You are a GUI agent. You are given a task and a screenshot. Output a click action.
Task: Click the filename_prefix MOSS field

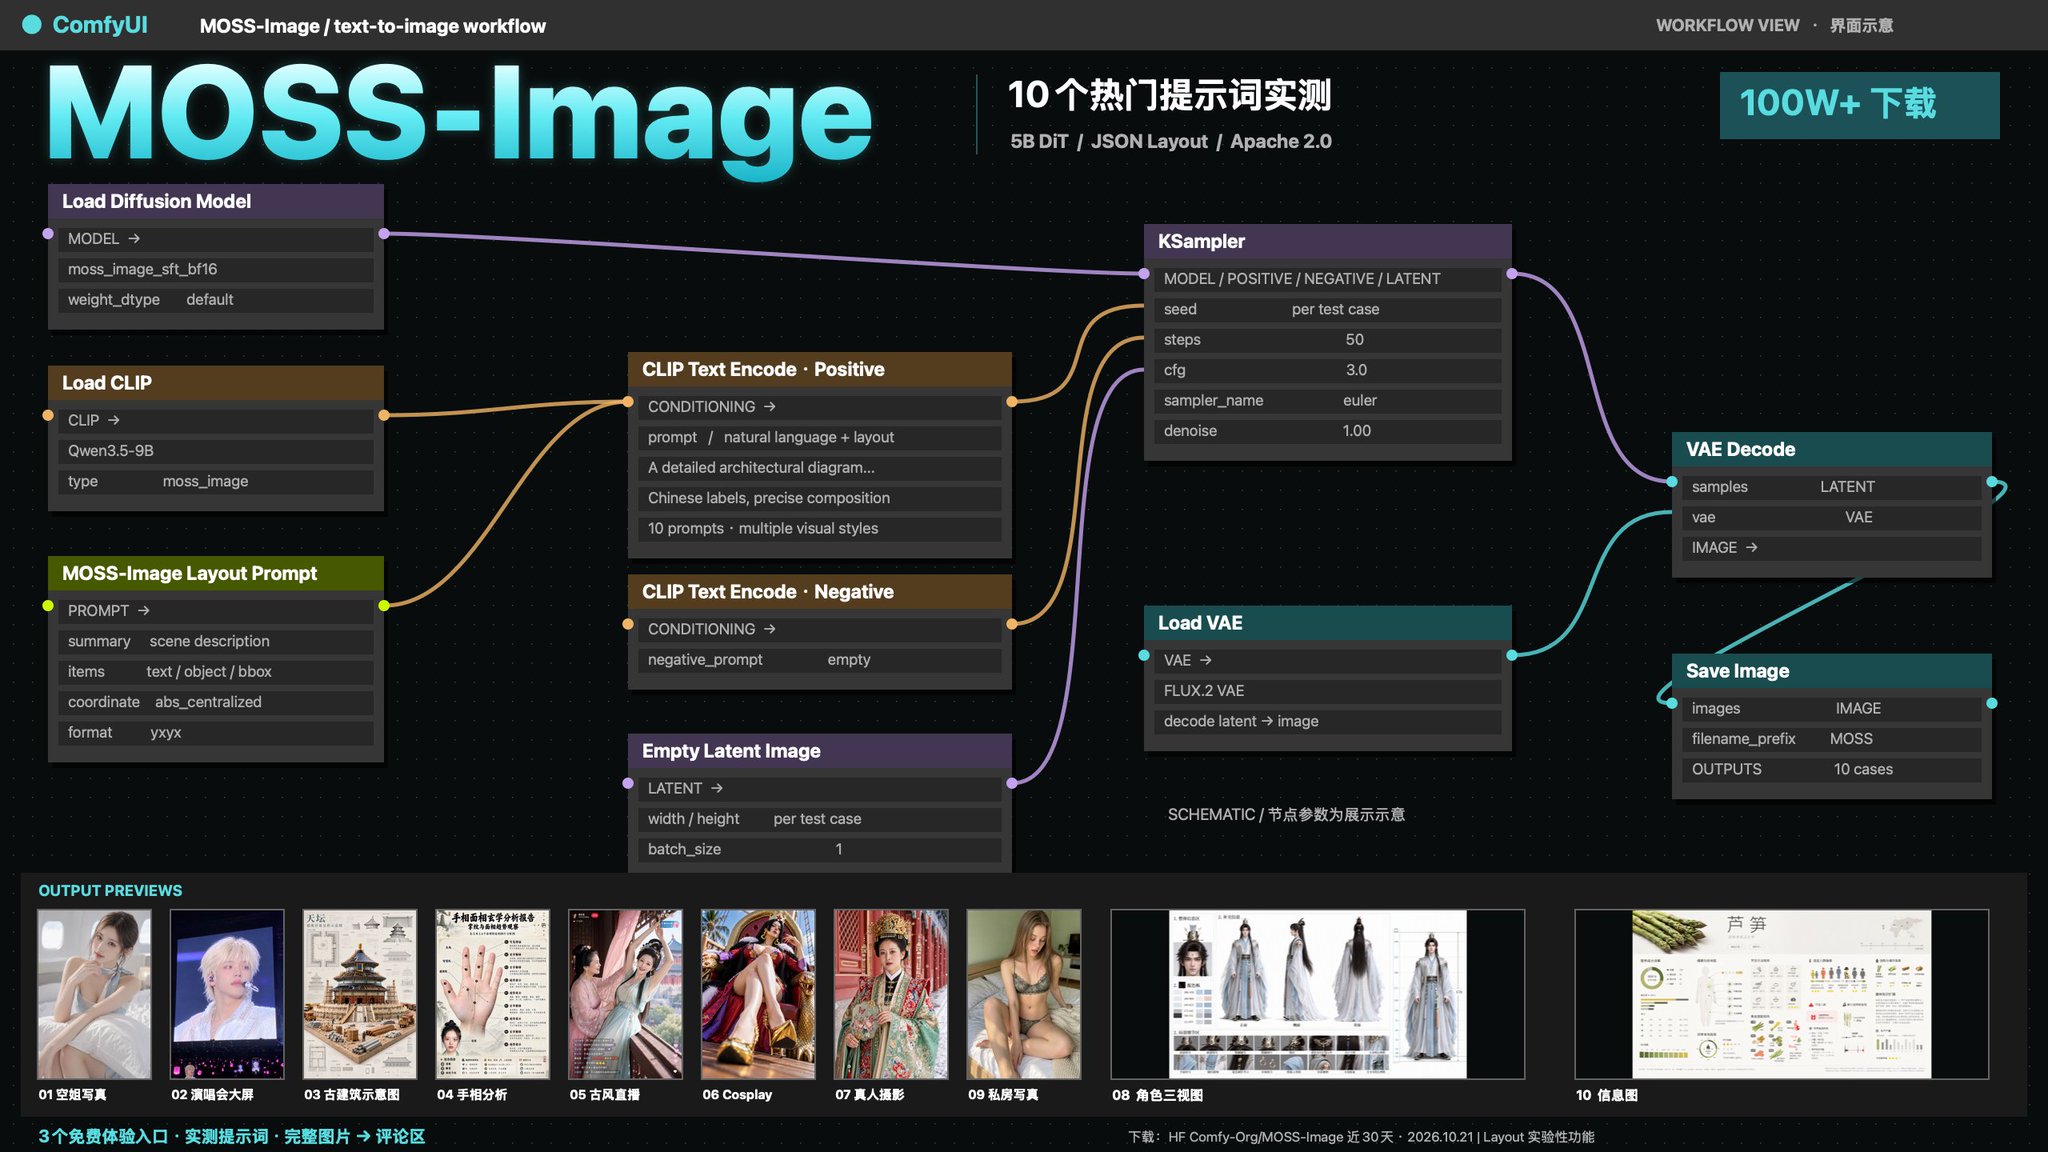coord(1832,739)
